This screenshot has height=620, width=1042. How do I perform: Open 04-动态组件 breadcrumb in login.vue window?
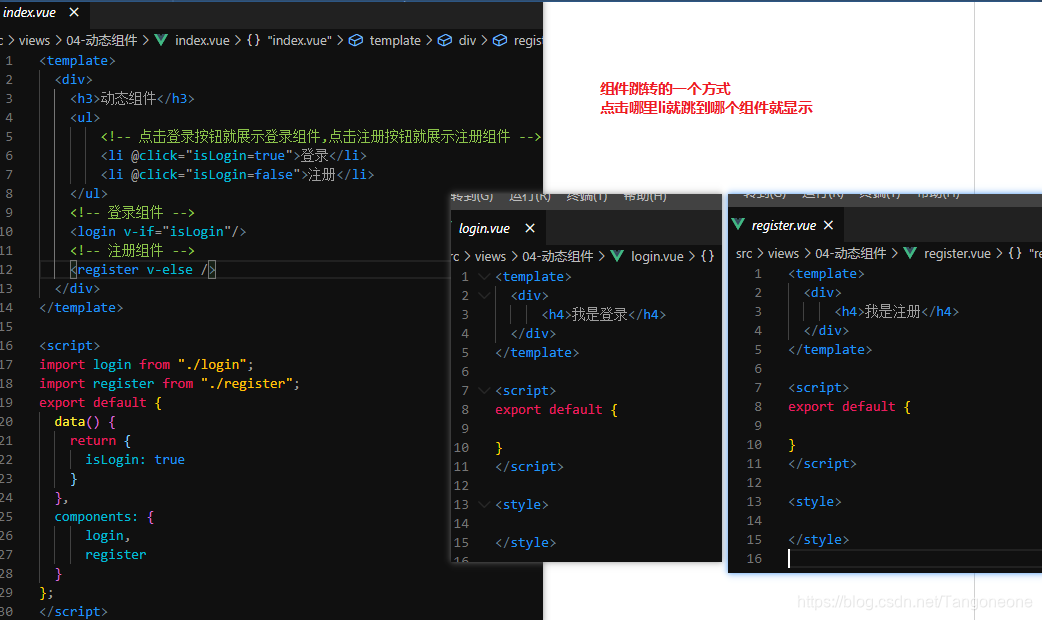(x=558, y=256)
